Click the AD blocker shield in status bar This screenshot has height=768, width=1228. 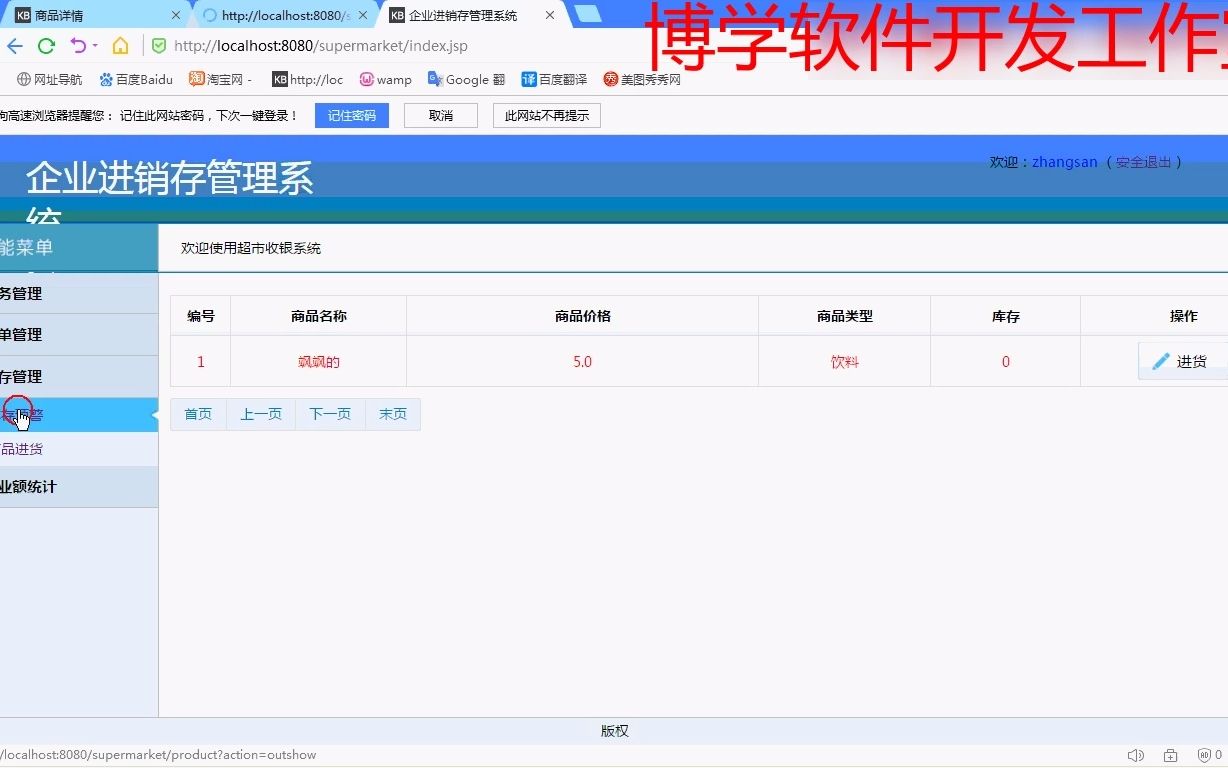pos(1202,755)
